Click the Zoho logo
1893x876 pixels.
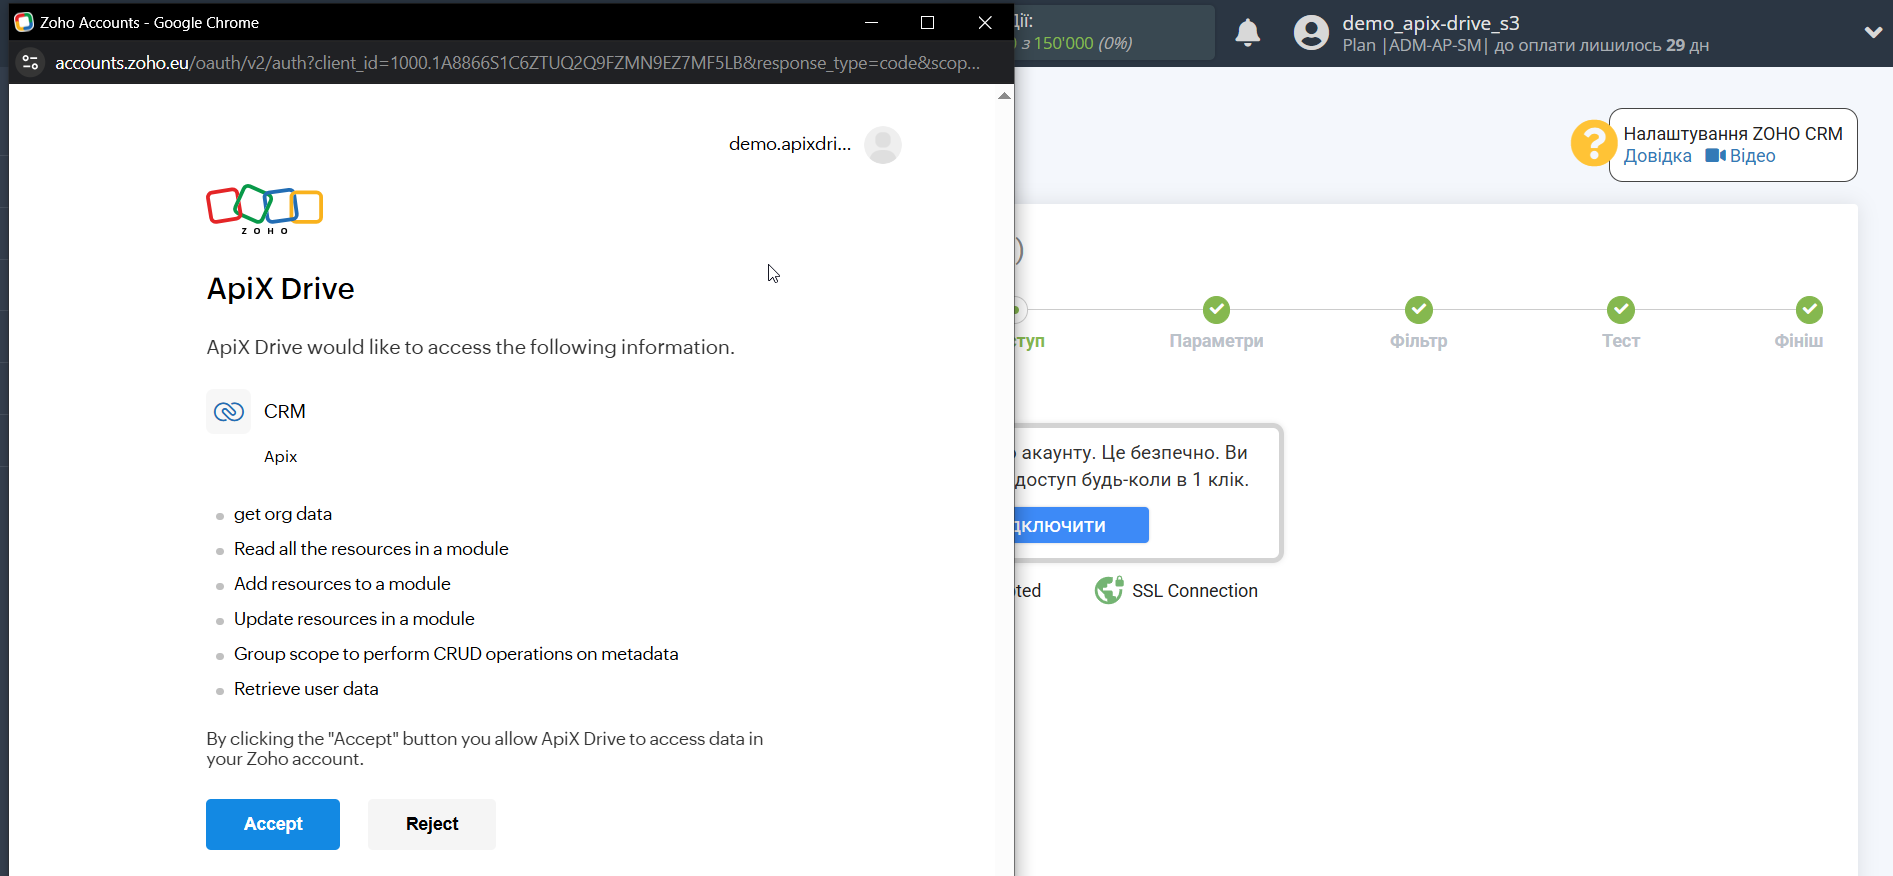pyautogui.click(x=264, y=209)
